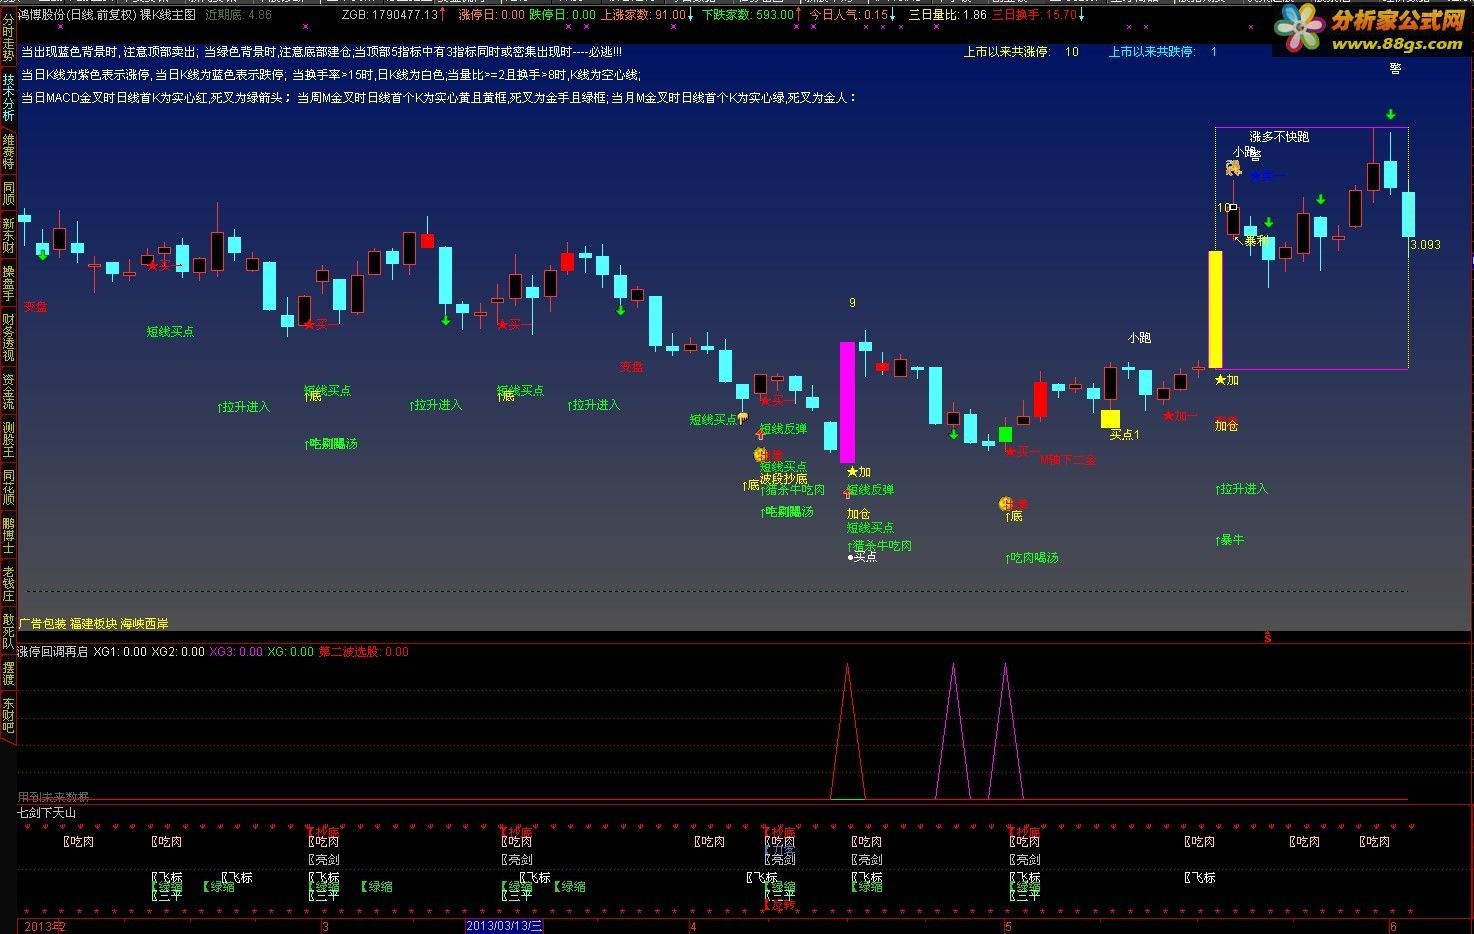Click the money-bag icon beside 波段抄底
The width and height of the screenshot is (1474, 934).
pyautogui.click(x=760, y=455)
